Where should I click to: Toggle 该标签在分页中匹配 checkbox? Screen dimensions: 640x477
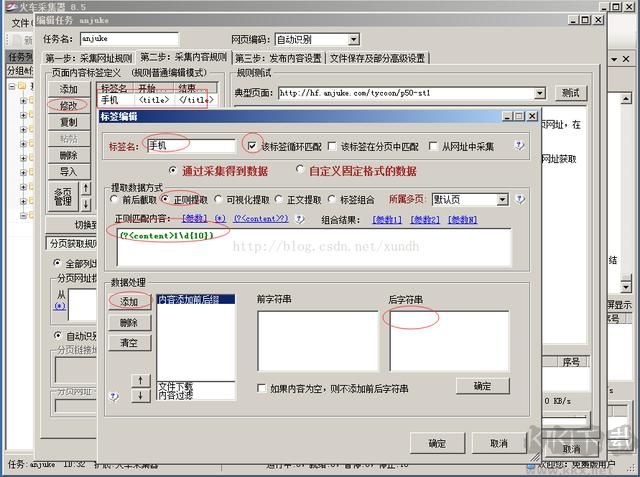[334, 146]
